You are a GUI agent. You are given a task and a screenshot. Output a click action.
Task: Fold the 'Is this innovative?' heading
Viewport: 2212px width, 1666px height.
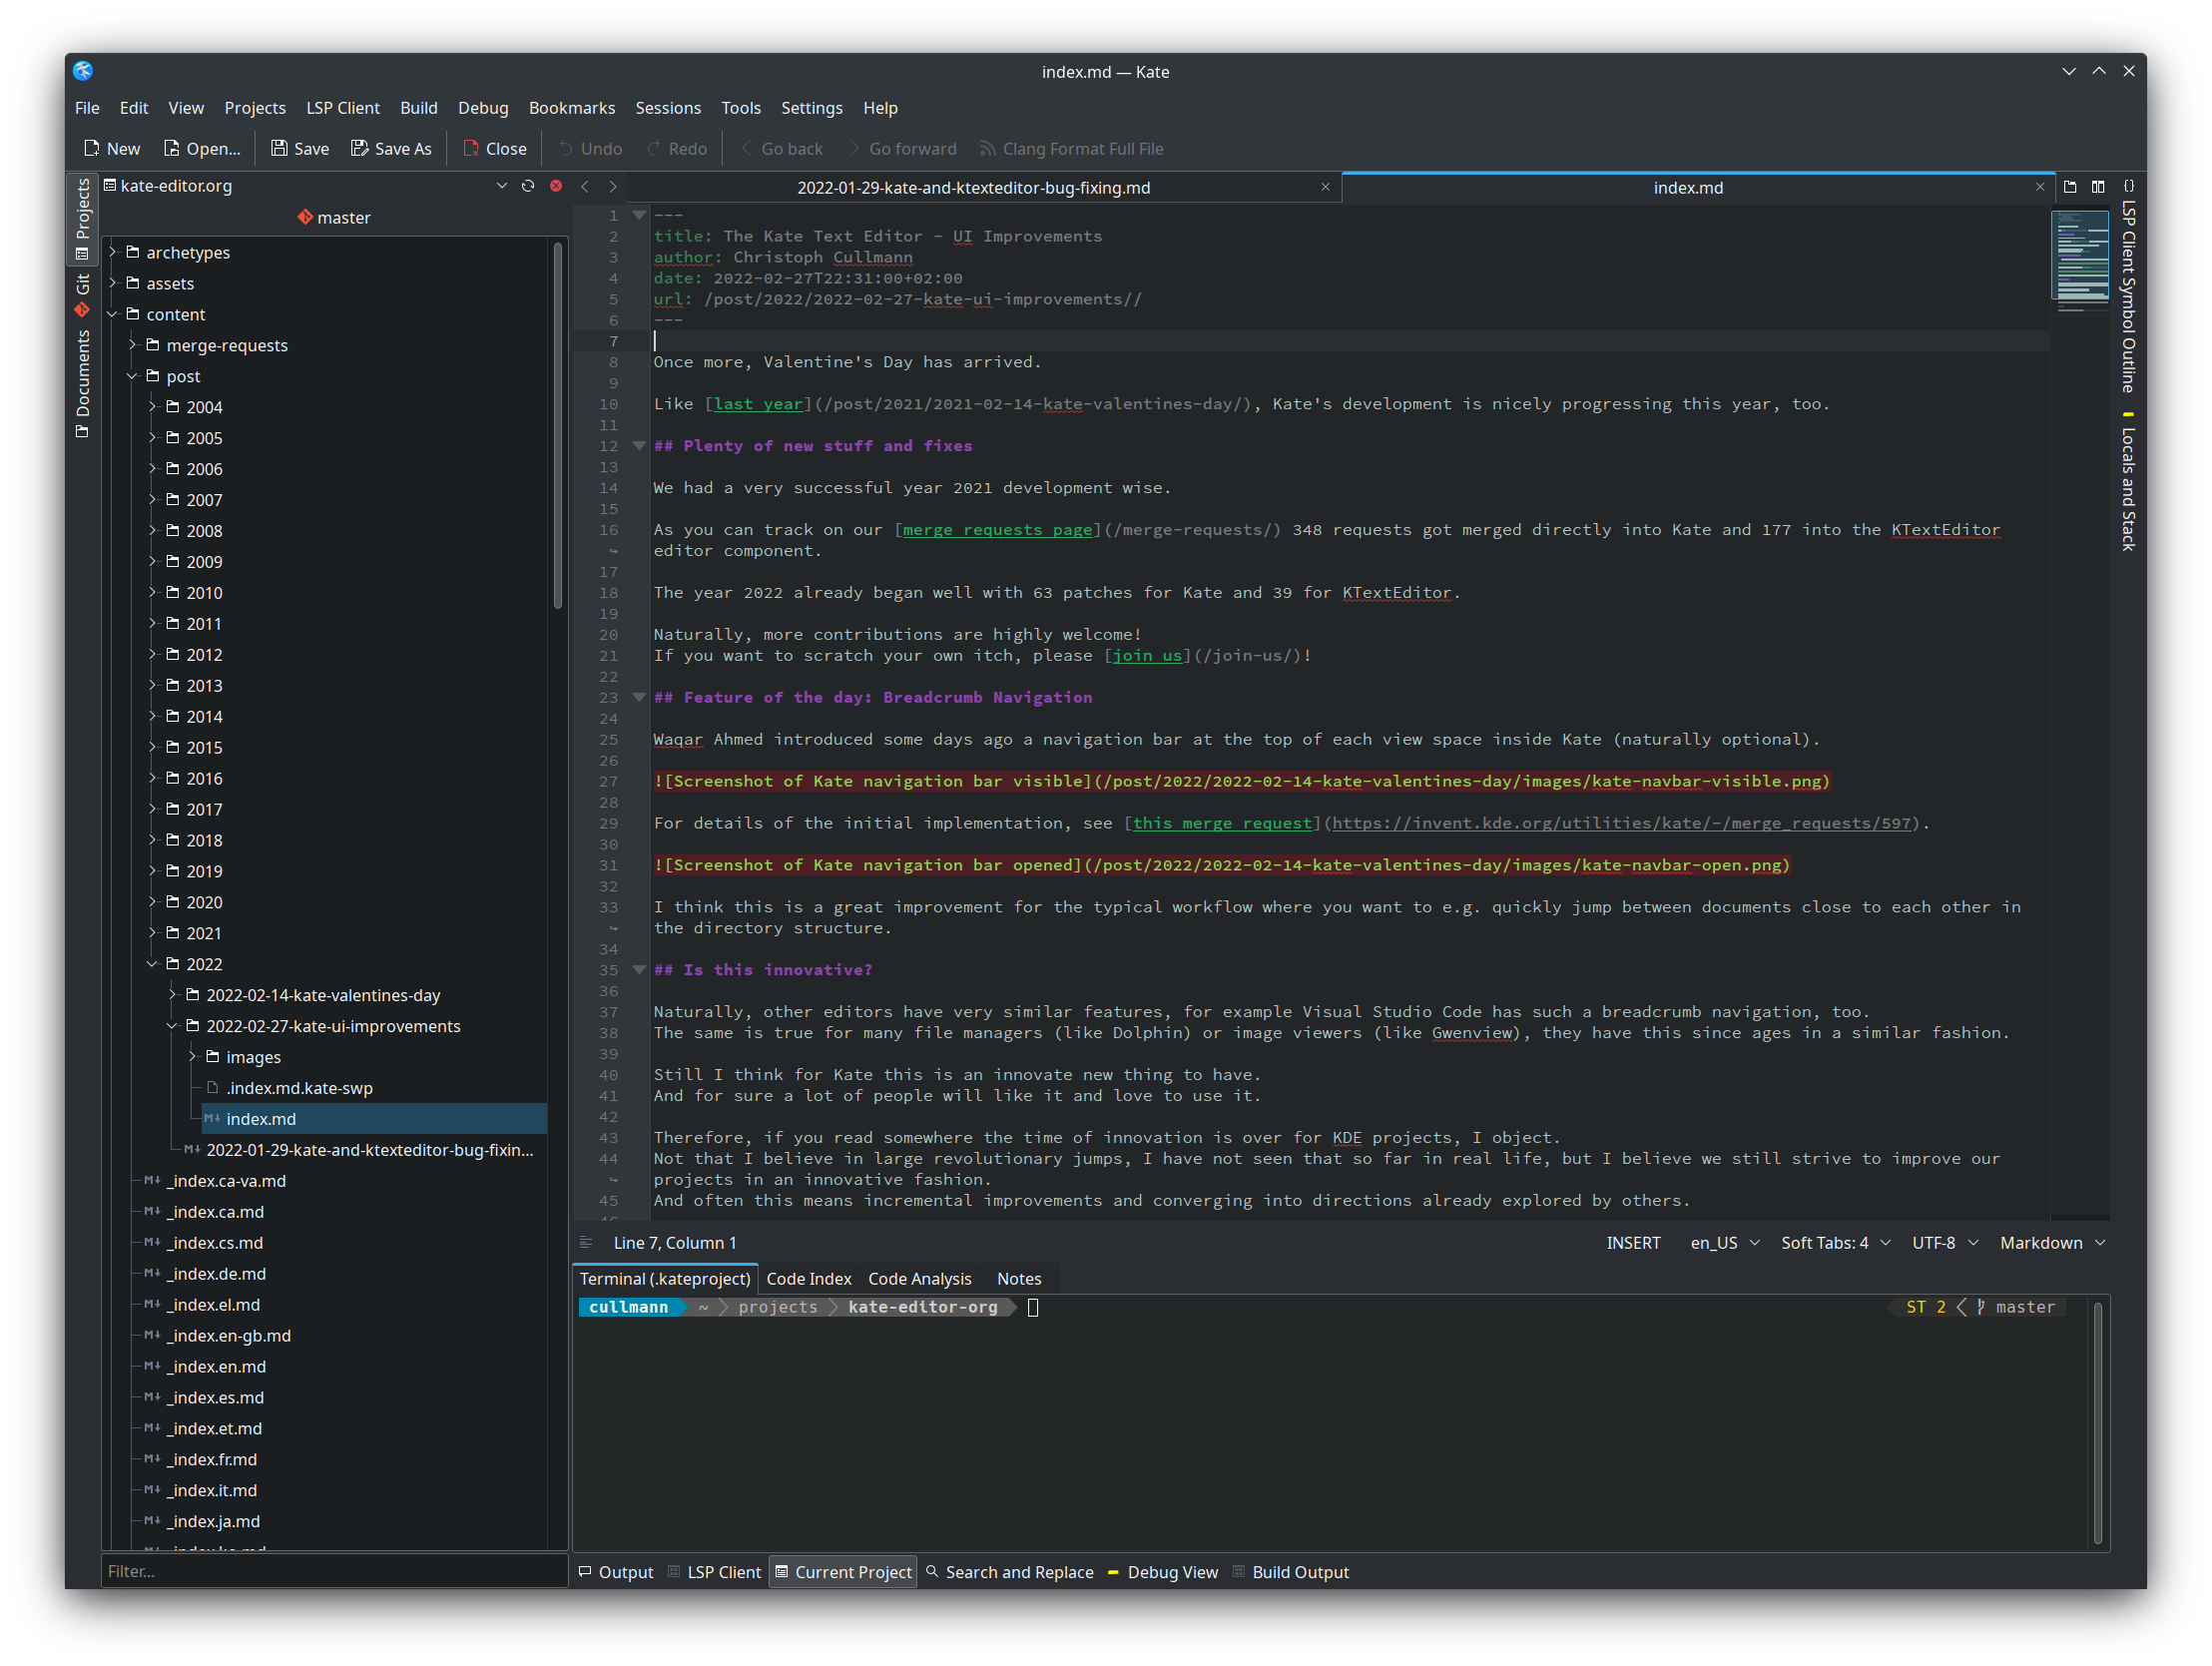(639, 970)
